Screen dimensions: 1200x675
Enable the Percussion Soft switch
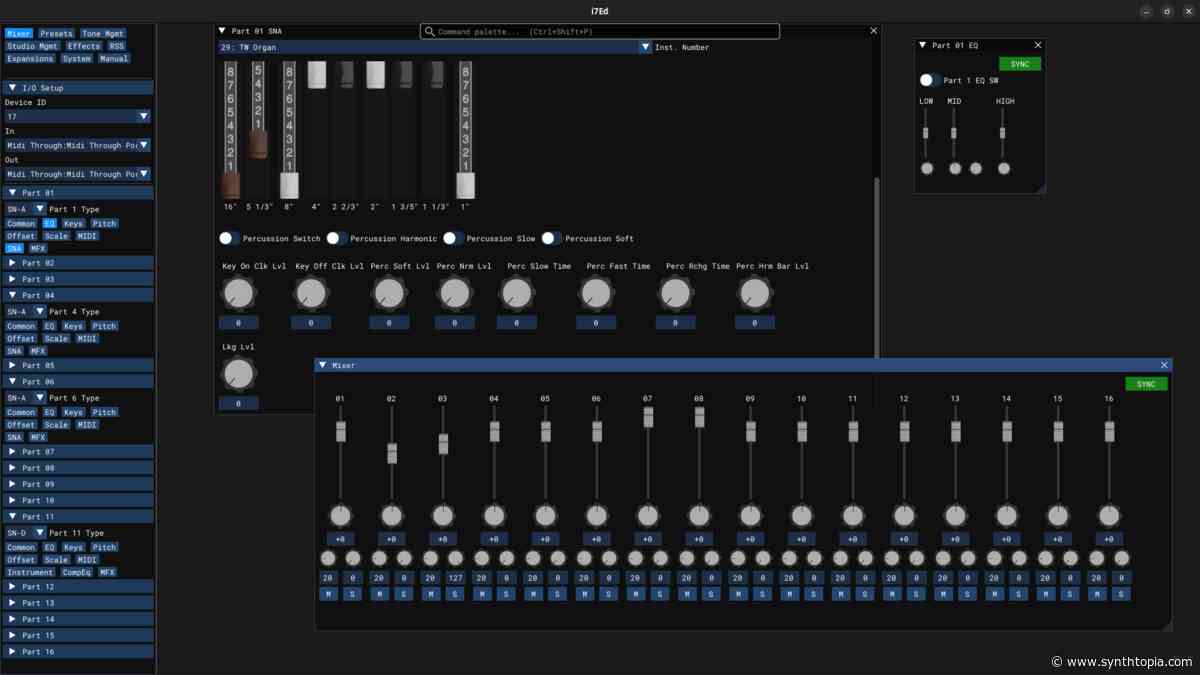(x=551, y=238)
